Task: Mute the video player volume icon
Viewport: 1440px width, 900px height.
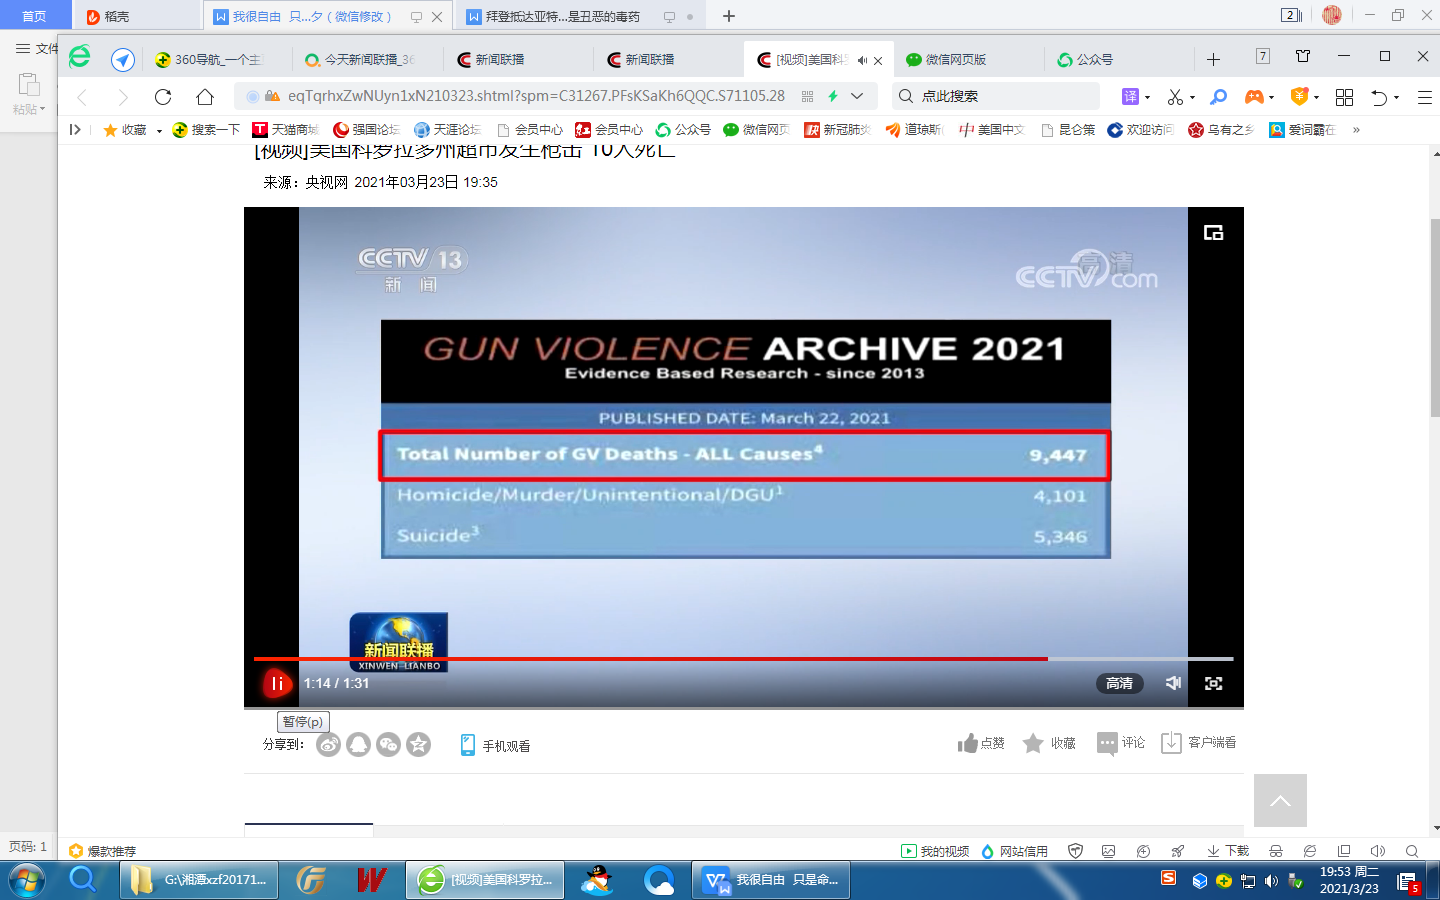Action: tap(1173, 683)
